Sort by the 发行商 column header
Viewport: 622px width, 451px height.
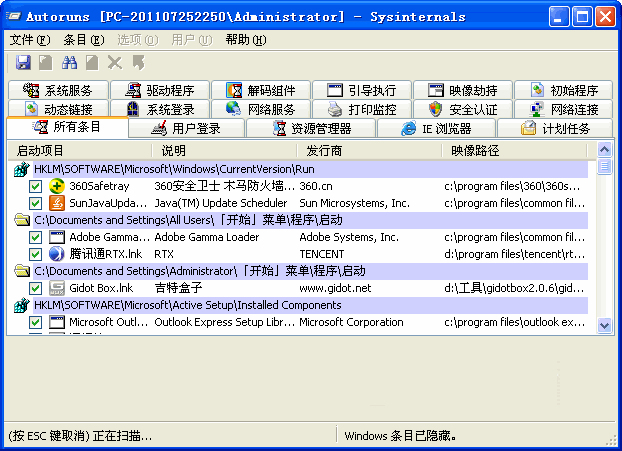point(325,151)
